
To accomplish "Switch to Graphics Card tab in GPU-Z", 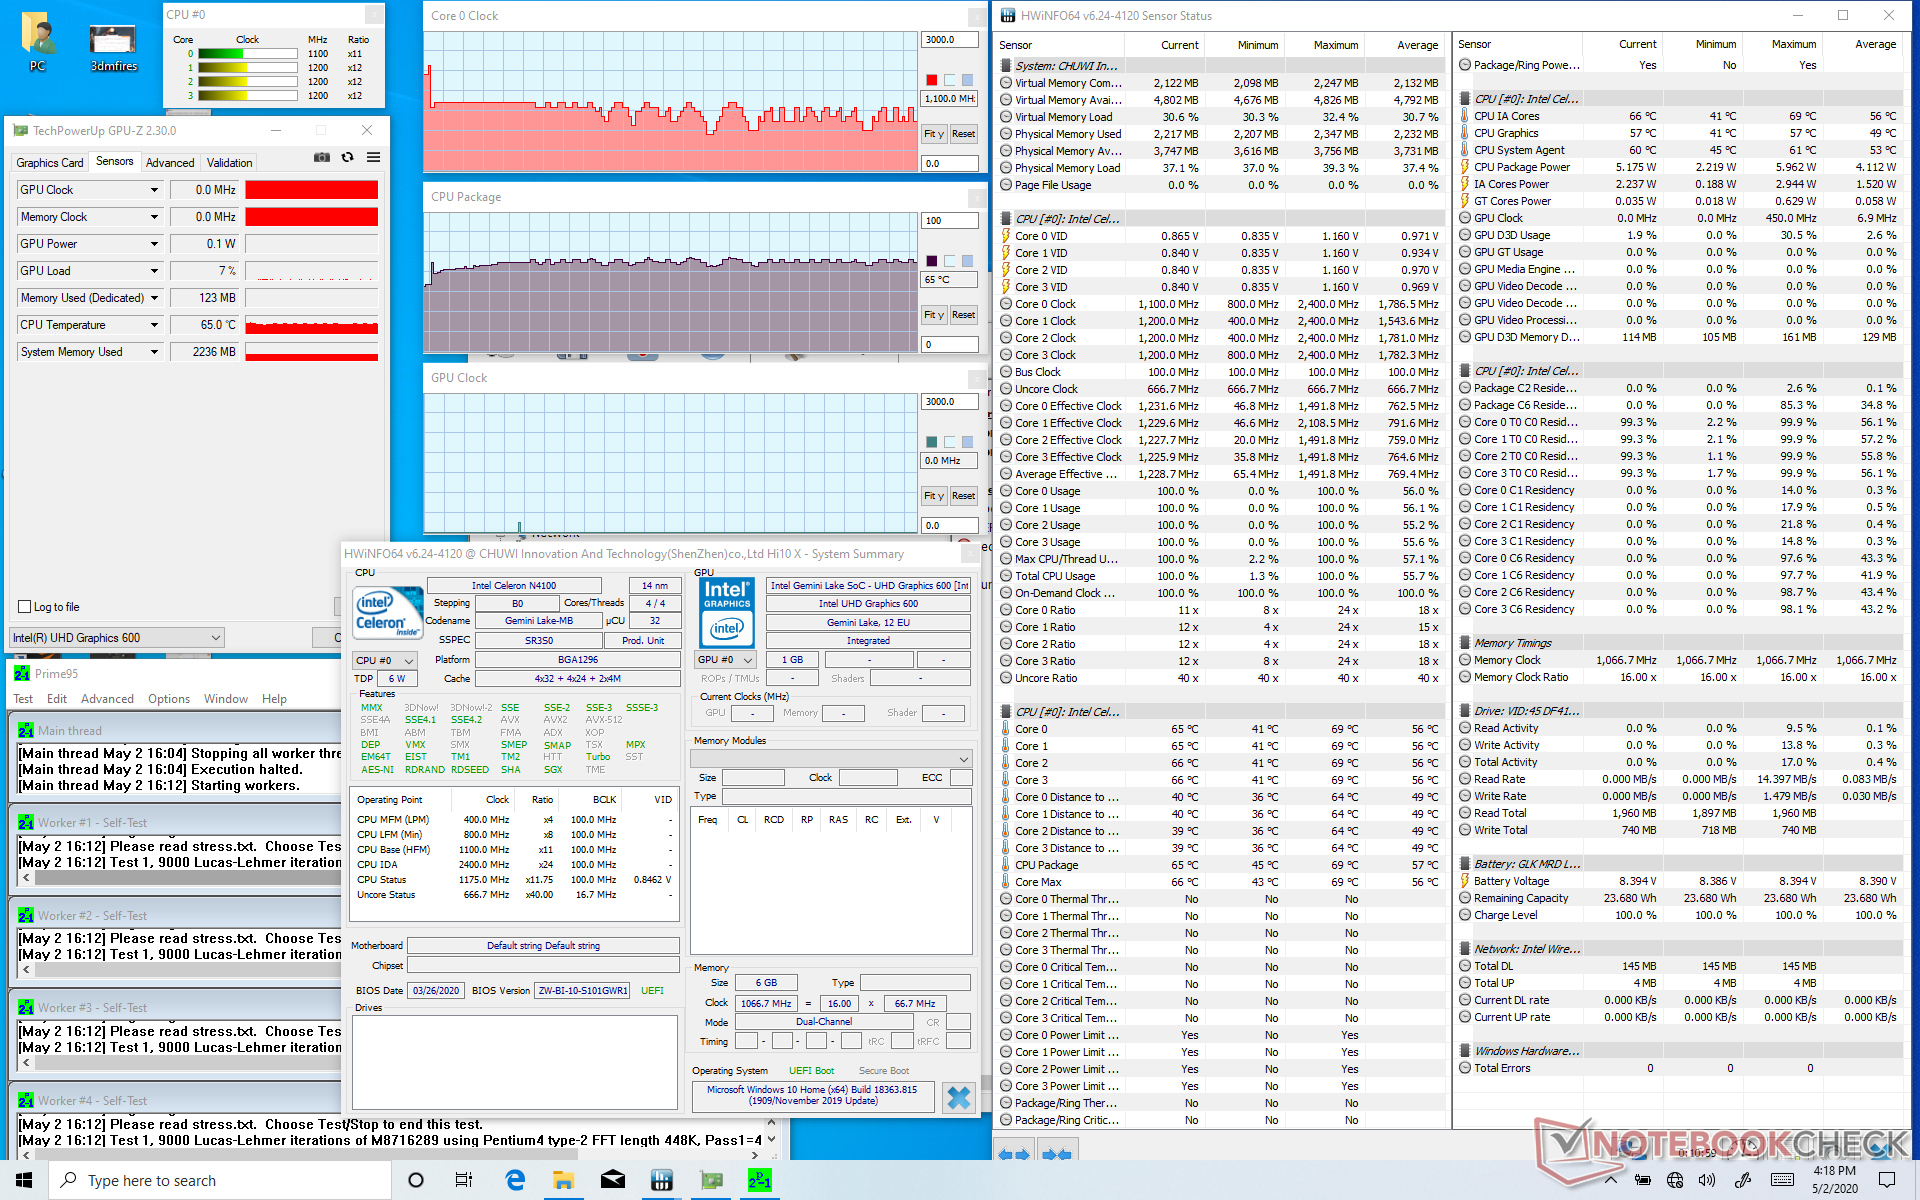I will click(x=50, y=163).
